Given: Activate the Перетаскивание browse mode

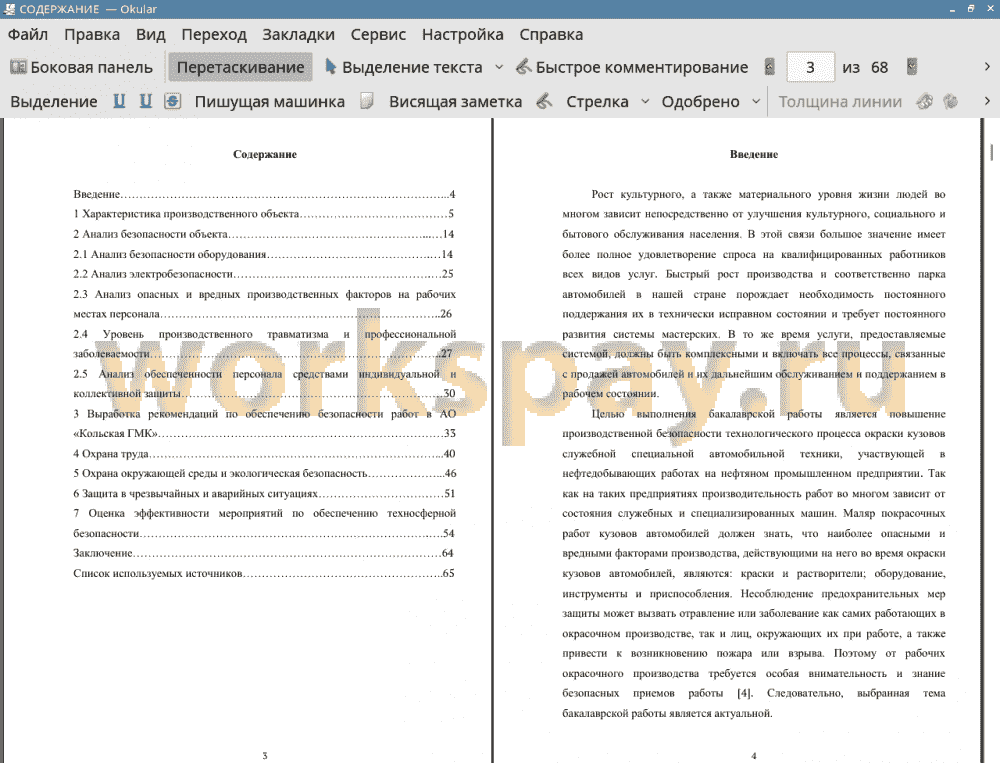Looking at the screenshot, I should coord(240,67).
